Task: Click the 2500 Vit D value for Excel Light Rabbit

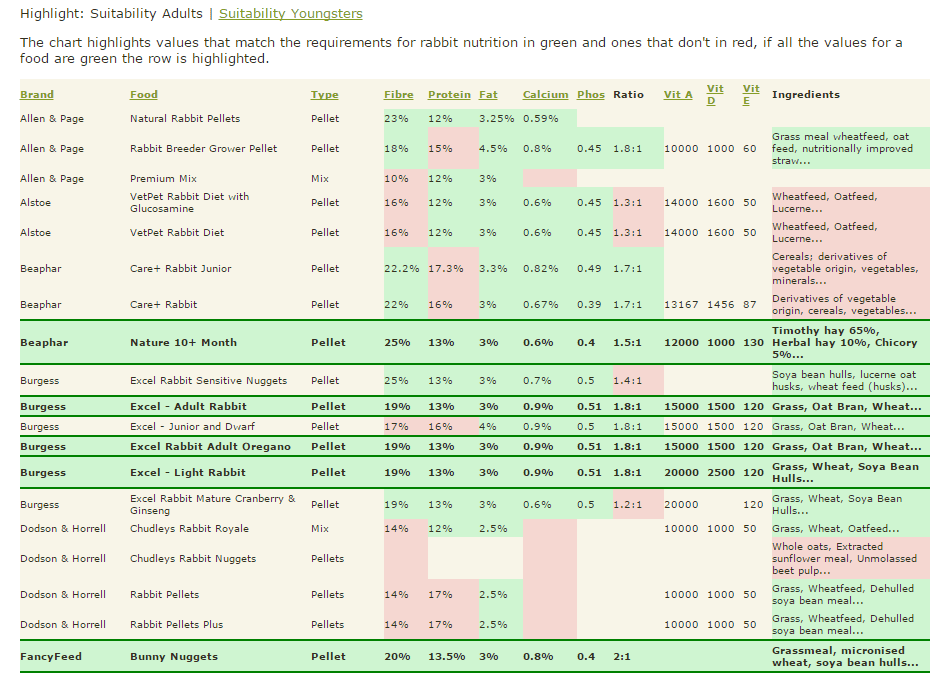Action: pos(721,472)
